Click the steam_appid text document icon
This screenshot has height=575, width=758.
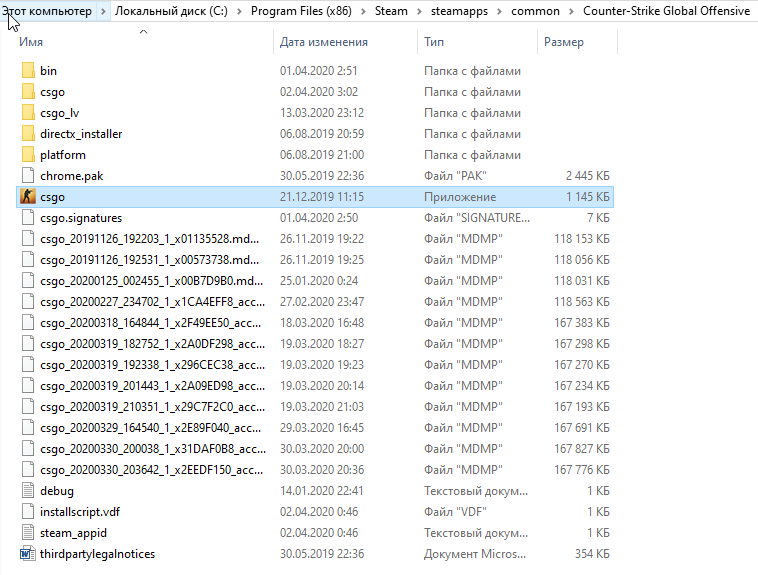click(28, 533)
